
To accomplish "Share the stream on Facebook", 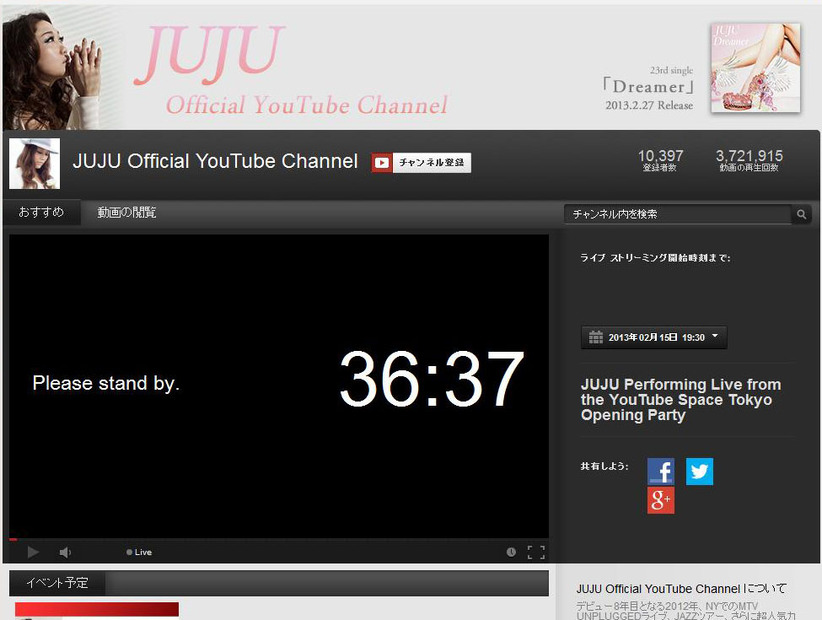I will pyautogui.click(x=661, y=471).
